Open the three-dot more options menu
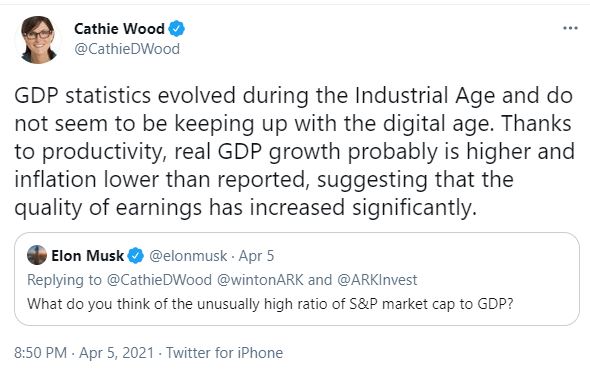Image resolution: width=590 pixels, height=374 pixels. (x=570, y=28)
